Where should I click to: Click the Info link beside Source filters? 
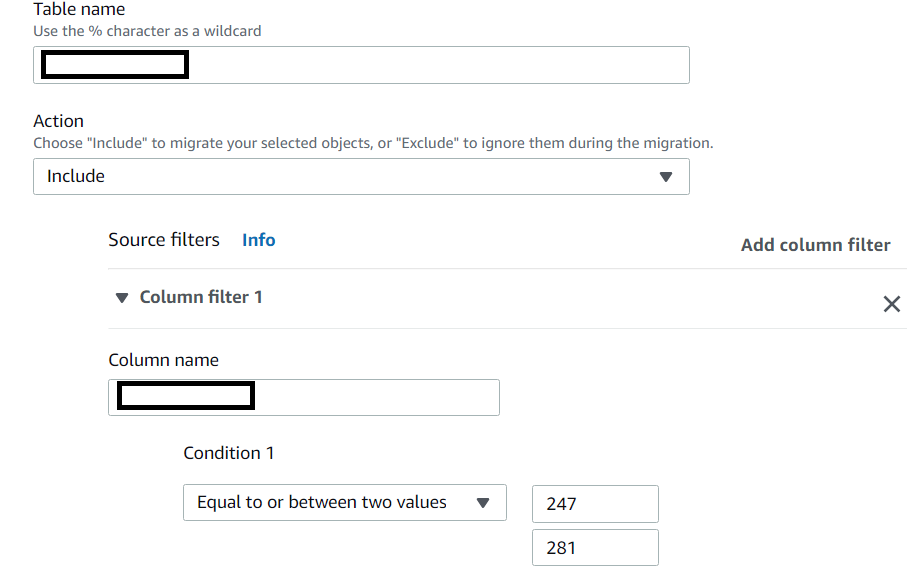(x=258, y=240)
